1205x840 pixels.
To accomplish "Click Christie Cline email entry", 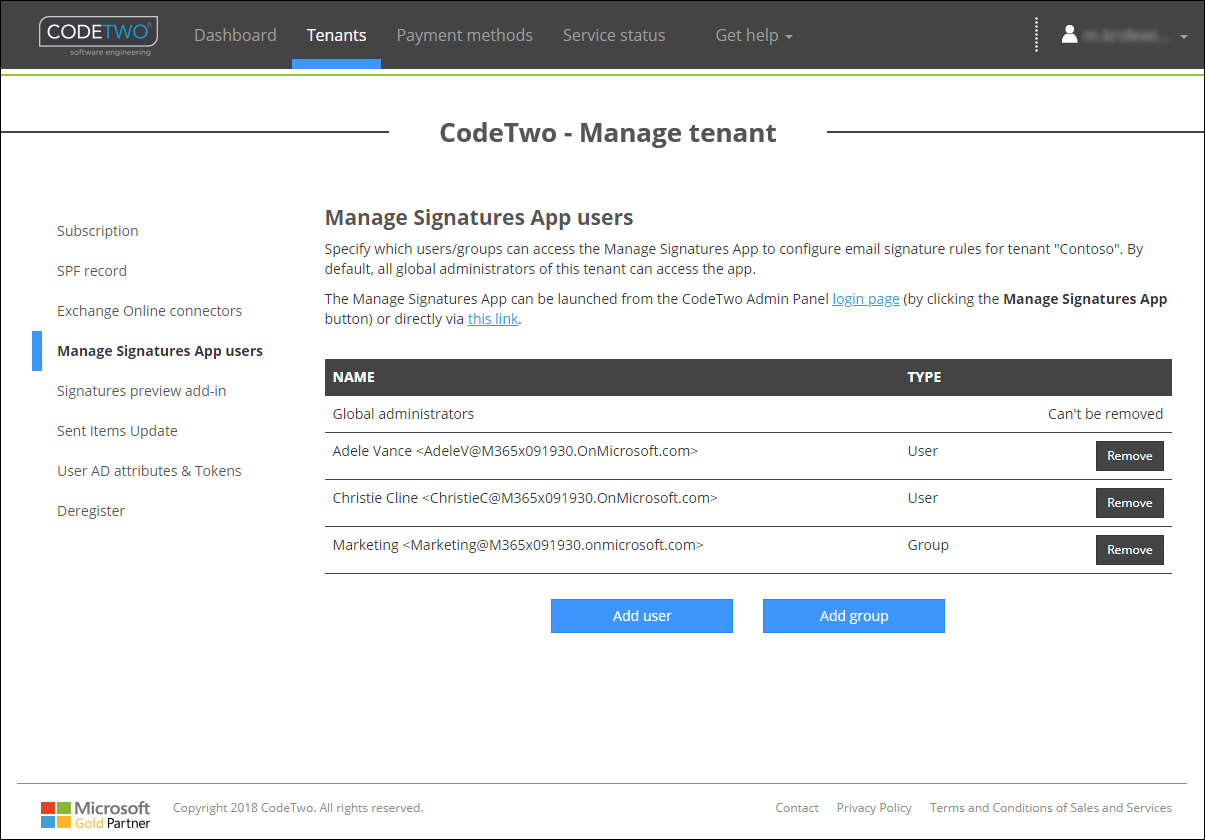I will coord(525,498).
